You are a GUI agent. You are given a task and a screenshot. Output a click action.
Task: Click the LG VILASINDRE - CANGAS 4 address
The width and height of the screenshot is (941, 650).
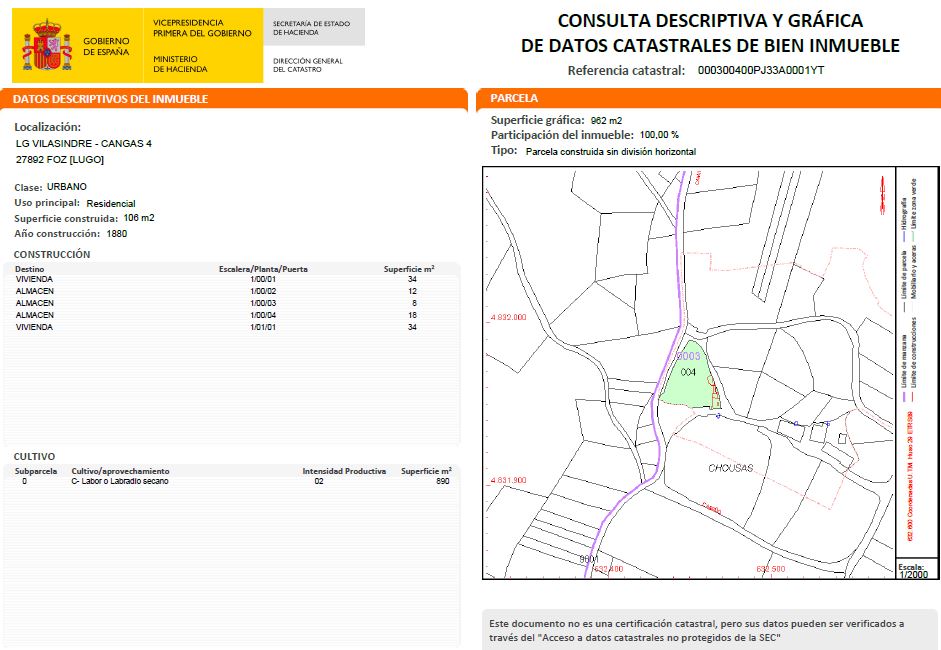tap(84, 144)
